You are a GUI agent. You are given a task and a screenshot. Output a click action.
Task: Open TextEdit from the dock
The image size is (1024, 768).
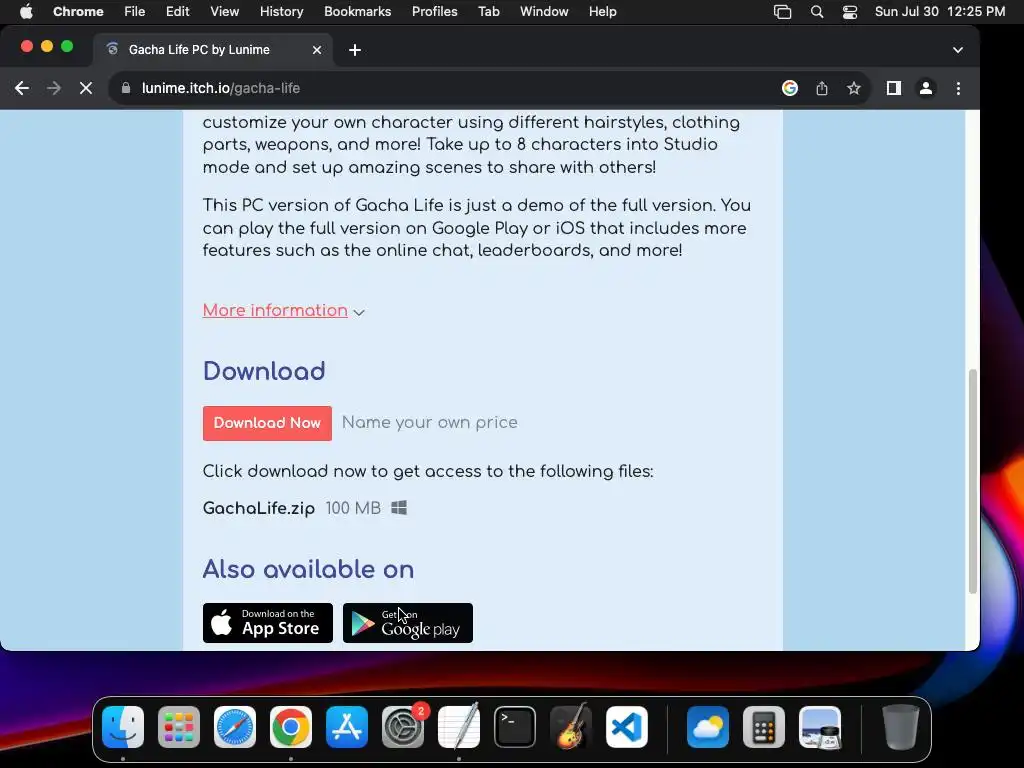coord(458,727)
